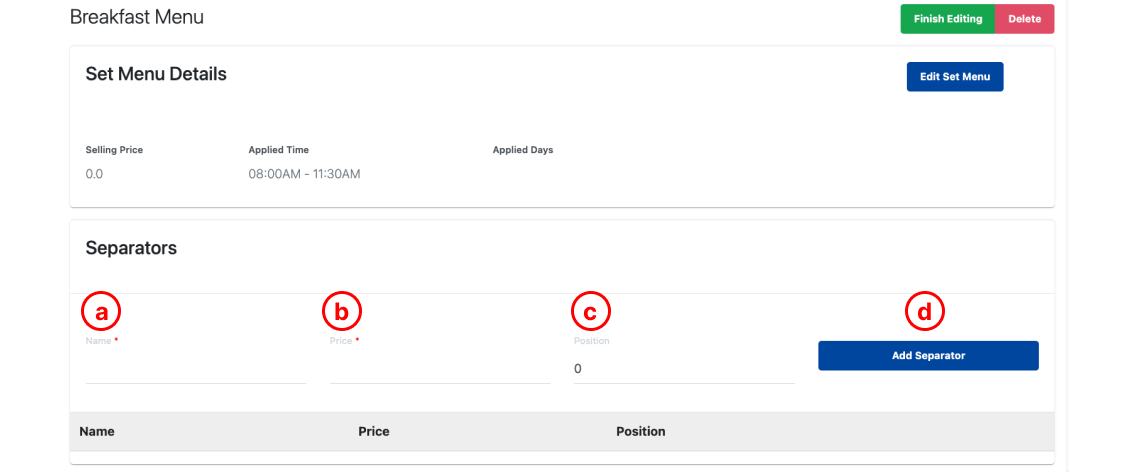Select the Position field showing 0
1130x472 pixels.
(x=684, y=369)
